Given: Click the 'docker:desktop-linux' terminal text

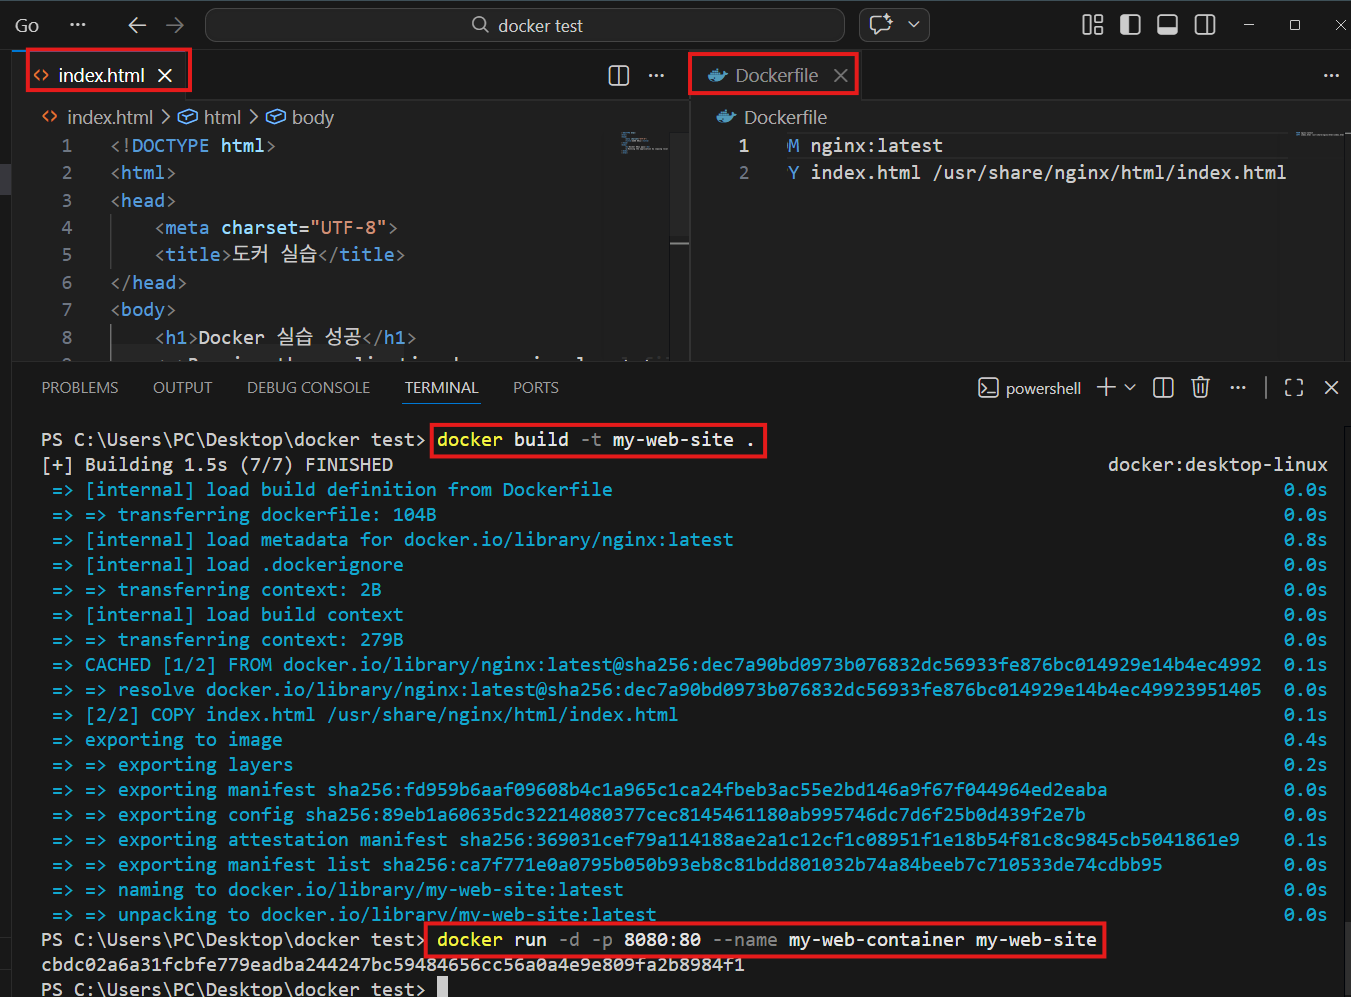Looking at the screenshot, I should pyautogui.click(x=1217, y=465).
